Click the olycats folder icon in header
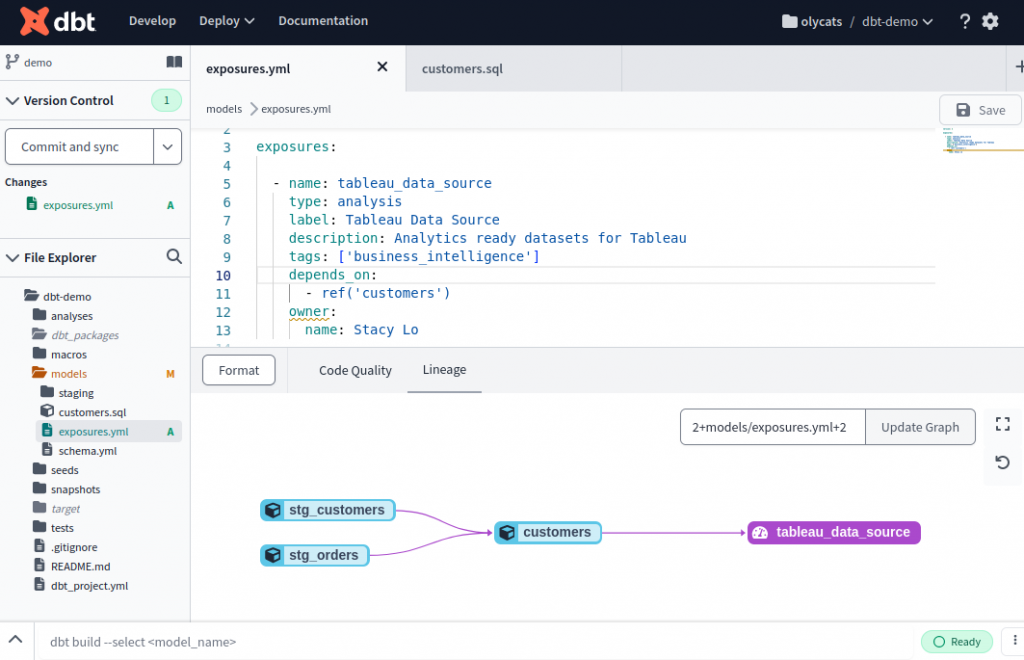1024x660 pixels. (x=790, y=22)
